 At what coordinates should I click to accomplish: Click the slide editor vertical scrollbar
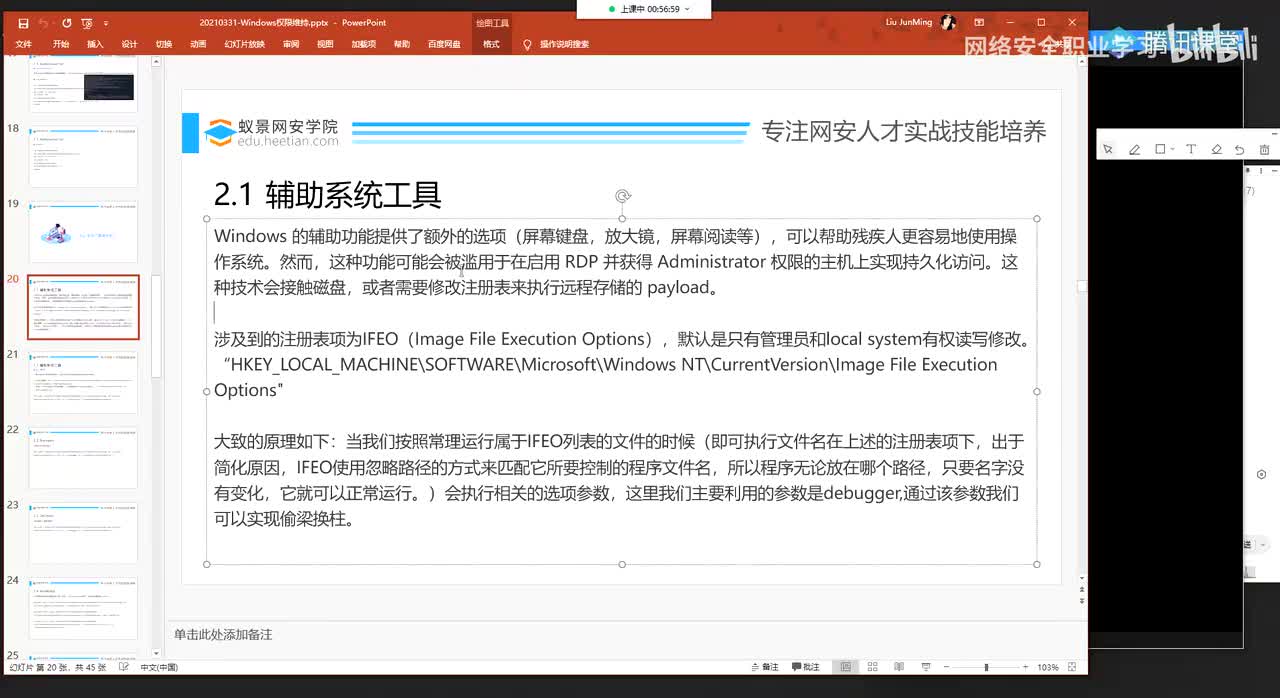(1082, 286)
